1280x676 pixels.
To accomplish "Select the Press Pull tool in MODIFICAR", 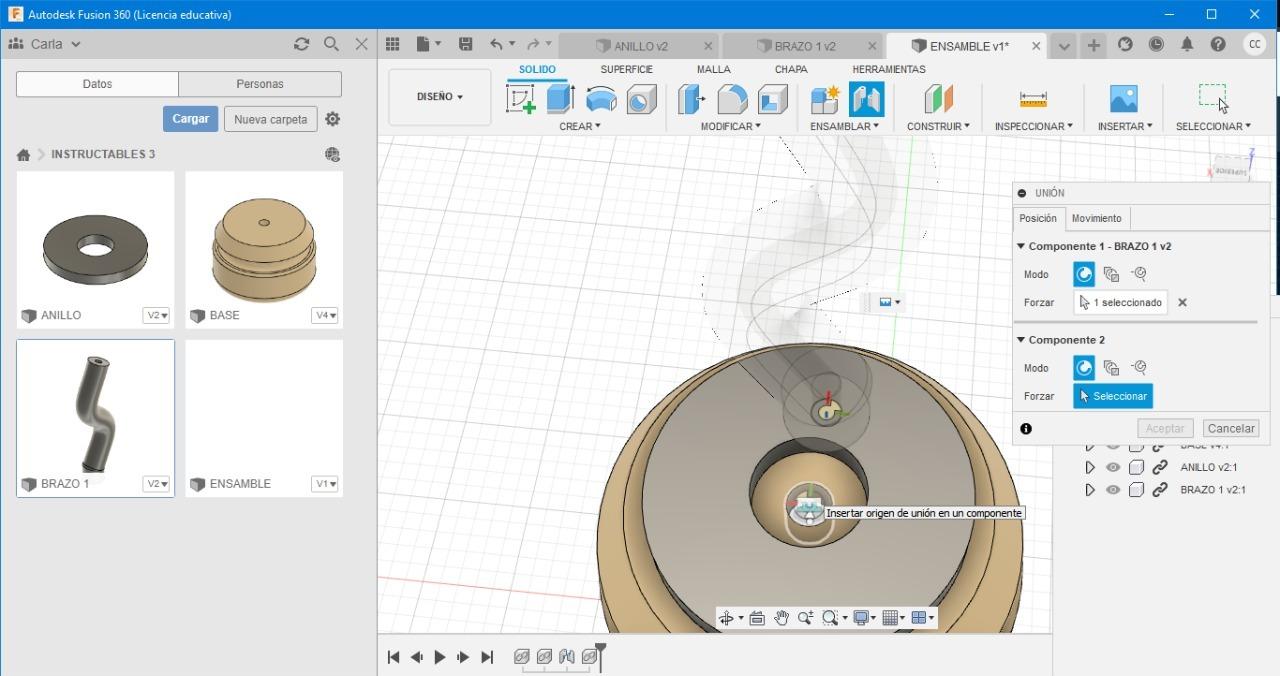I will (691, 99).
